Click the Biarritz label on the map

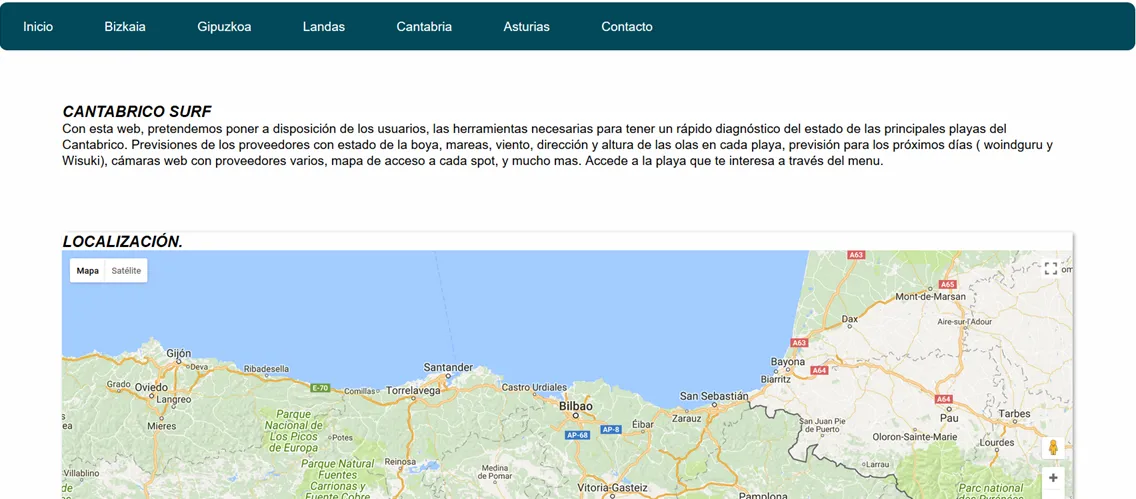[x=775, y=379]
